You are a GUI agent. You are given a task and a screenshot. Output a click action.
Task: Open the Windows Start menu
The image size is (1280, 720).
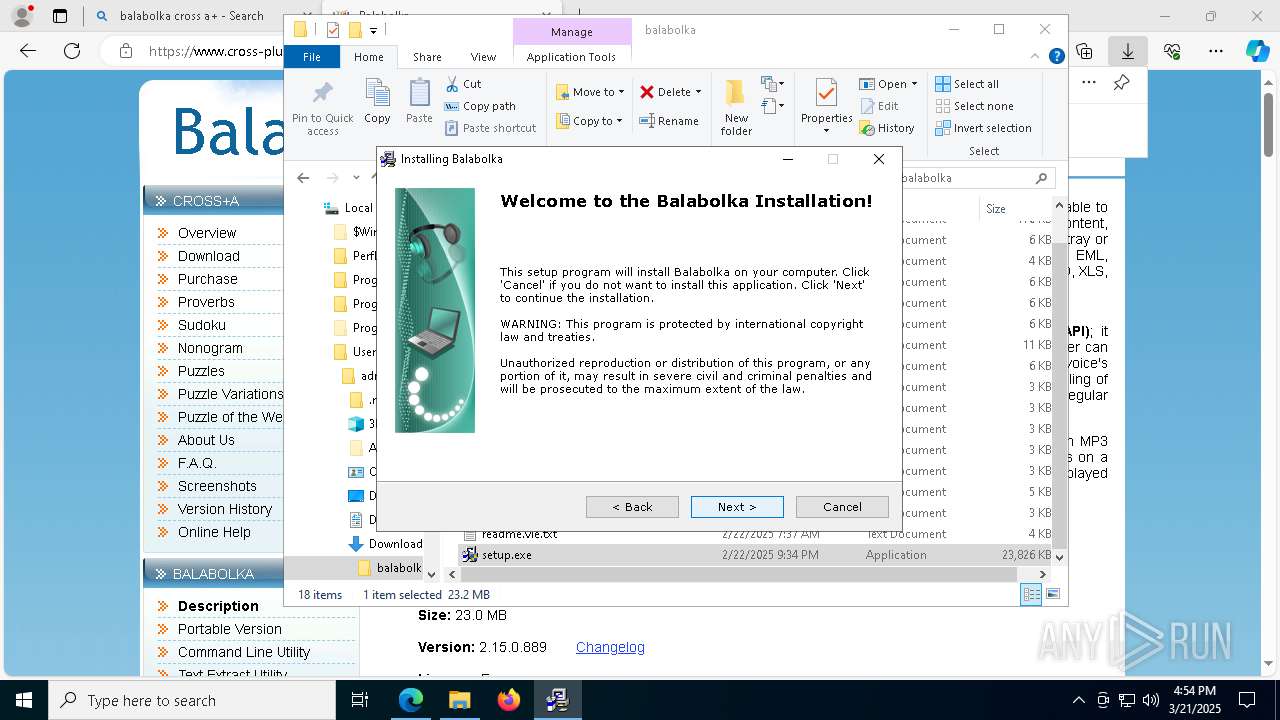(24, 700)
